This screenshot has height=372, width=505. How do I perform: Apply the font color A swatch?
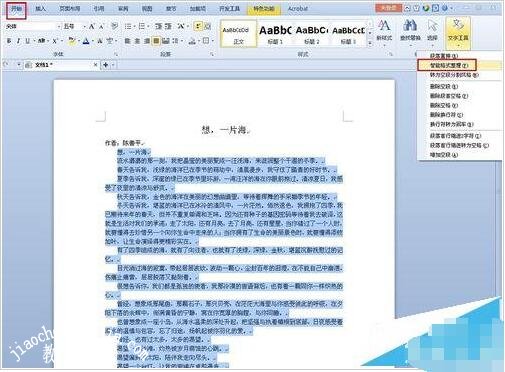coord(86,41)
